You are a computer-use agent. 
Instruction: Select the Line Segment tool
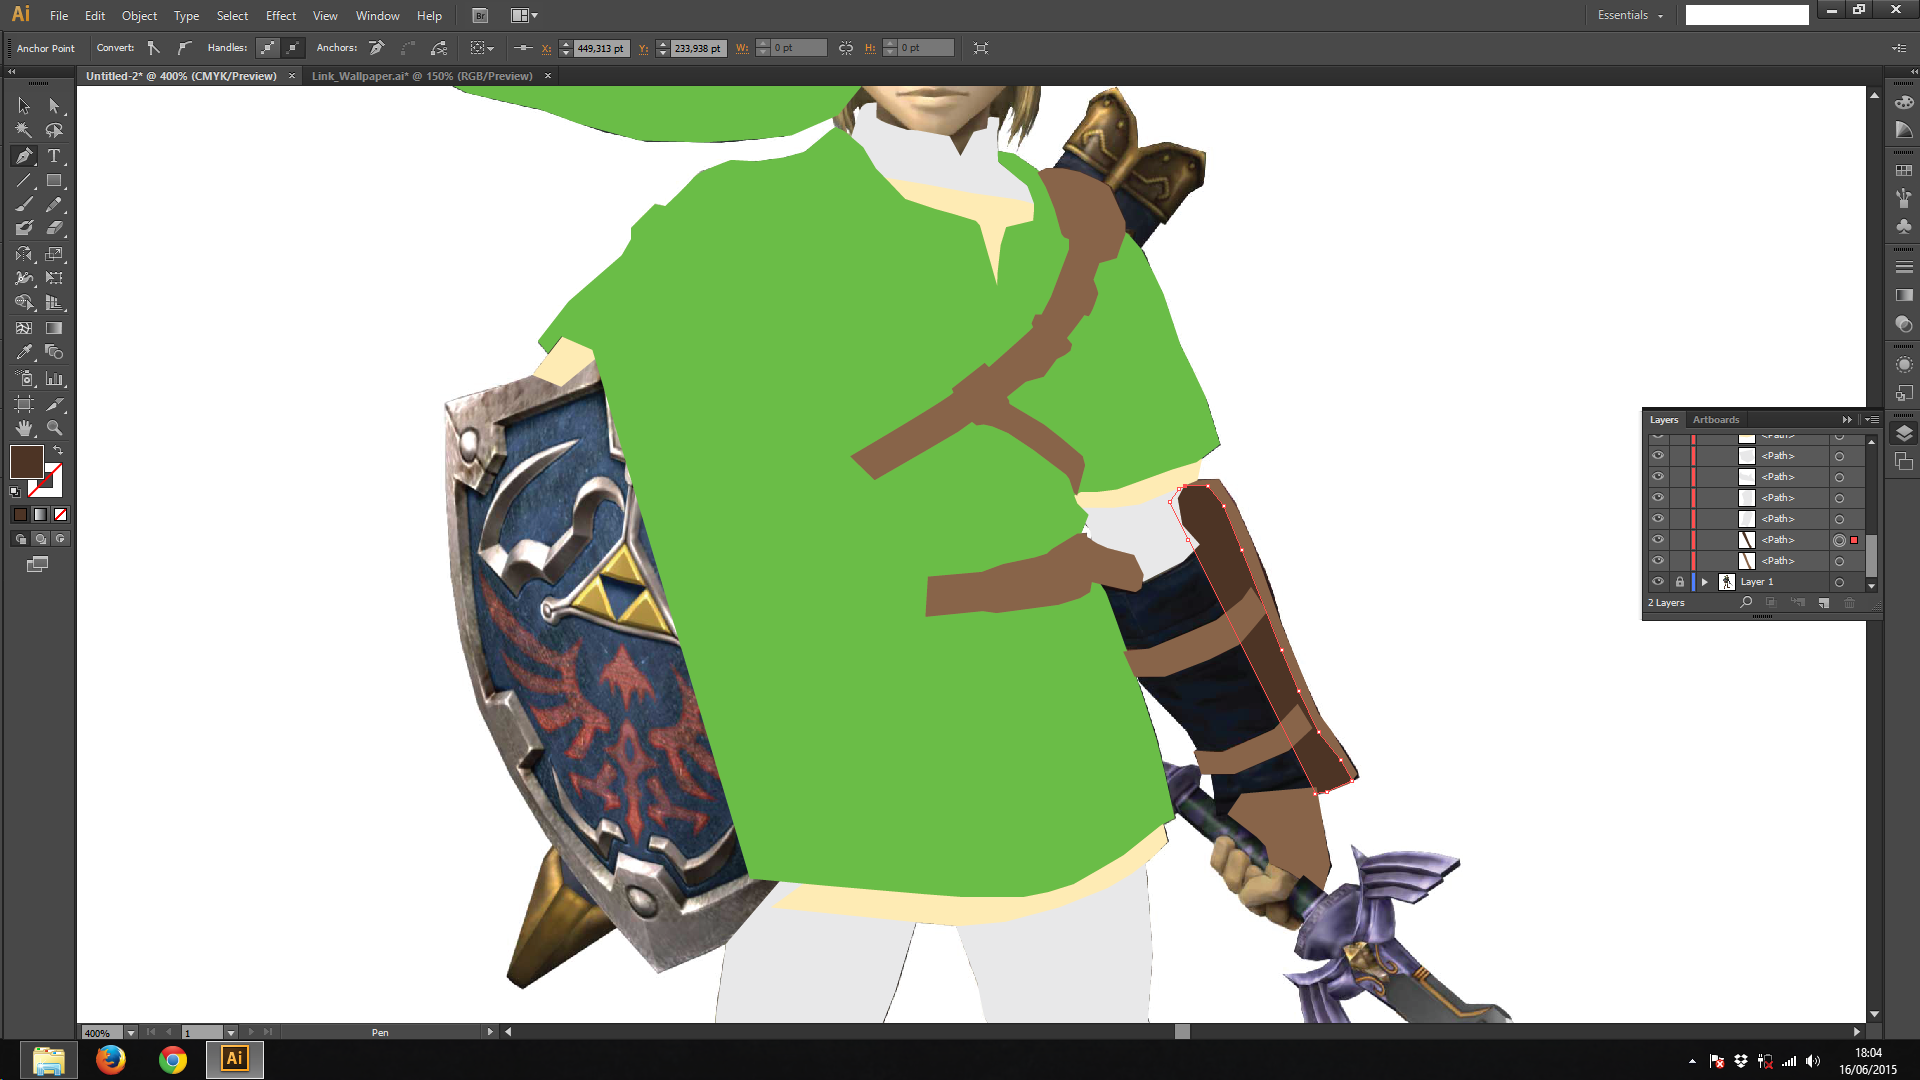(24, 181)
